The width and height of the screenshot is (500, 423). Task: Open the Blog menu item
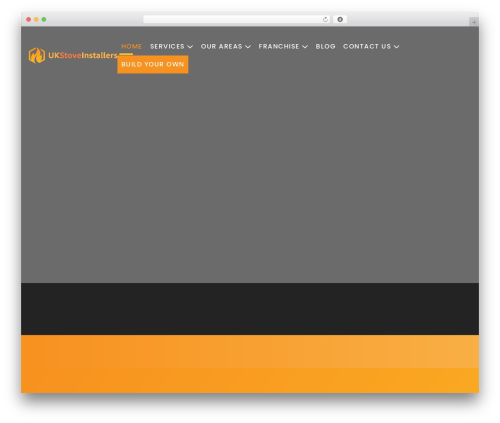point(325,47)
